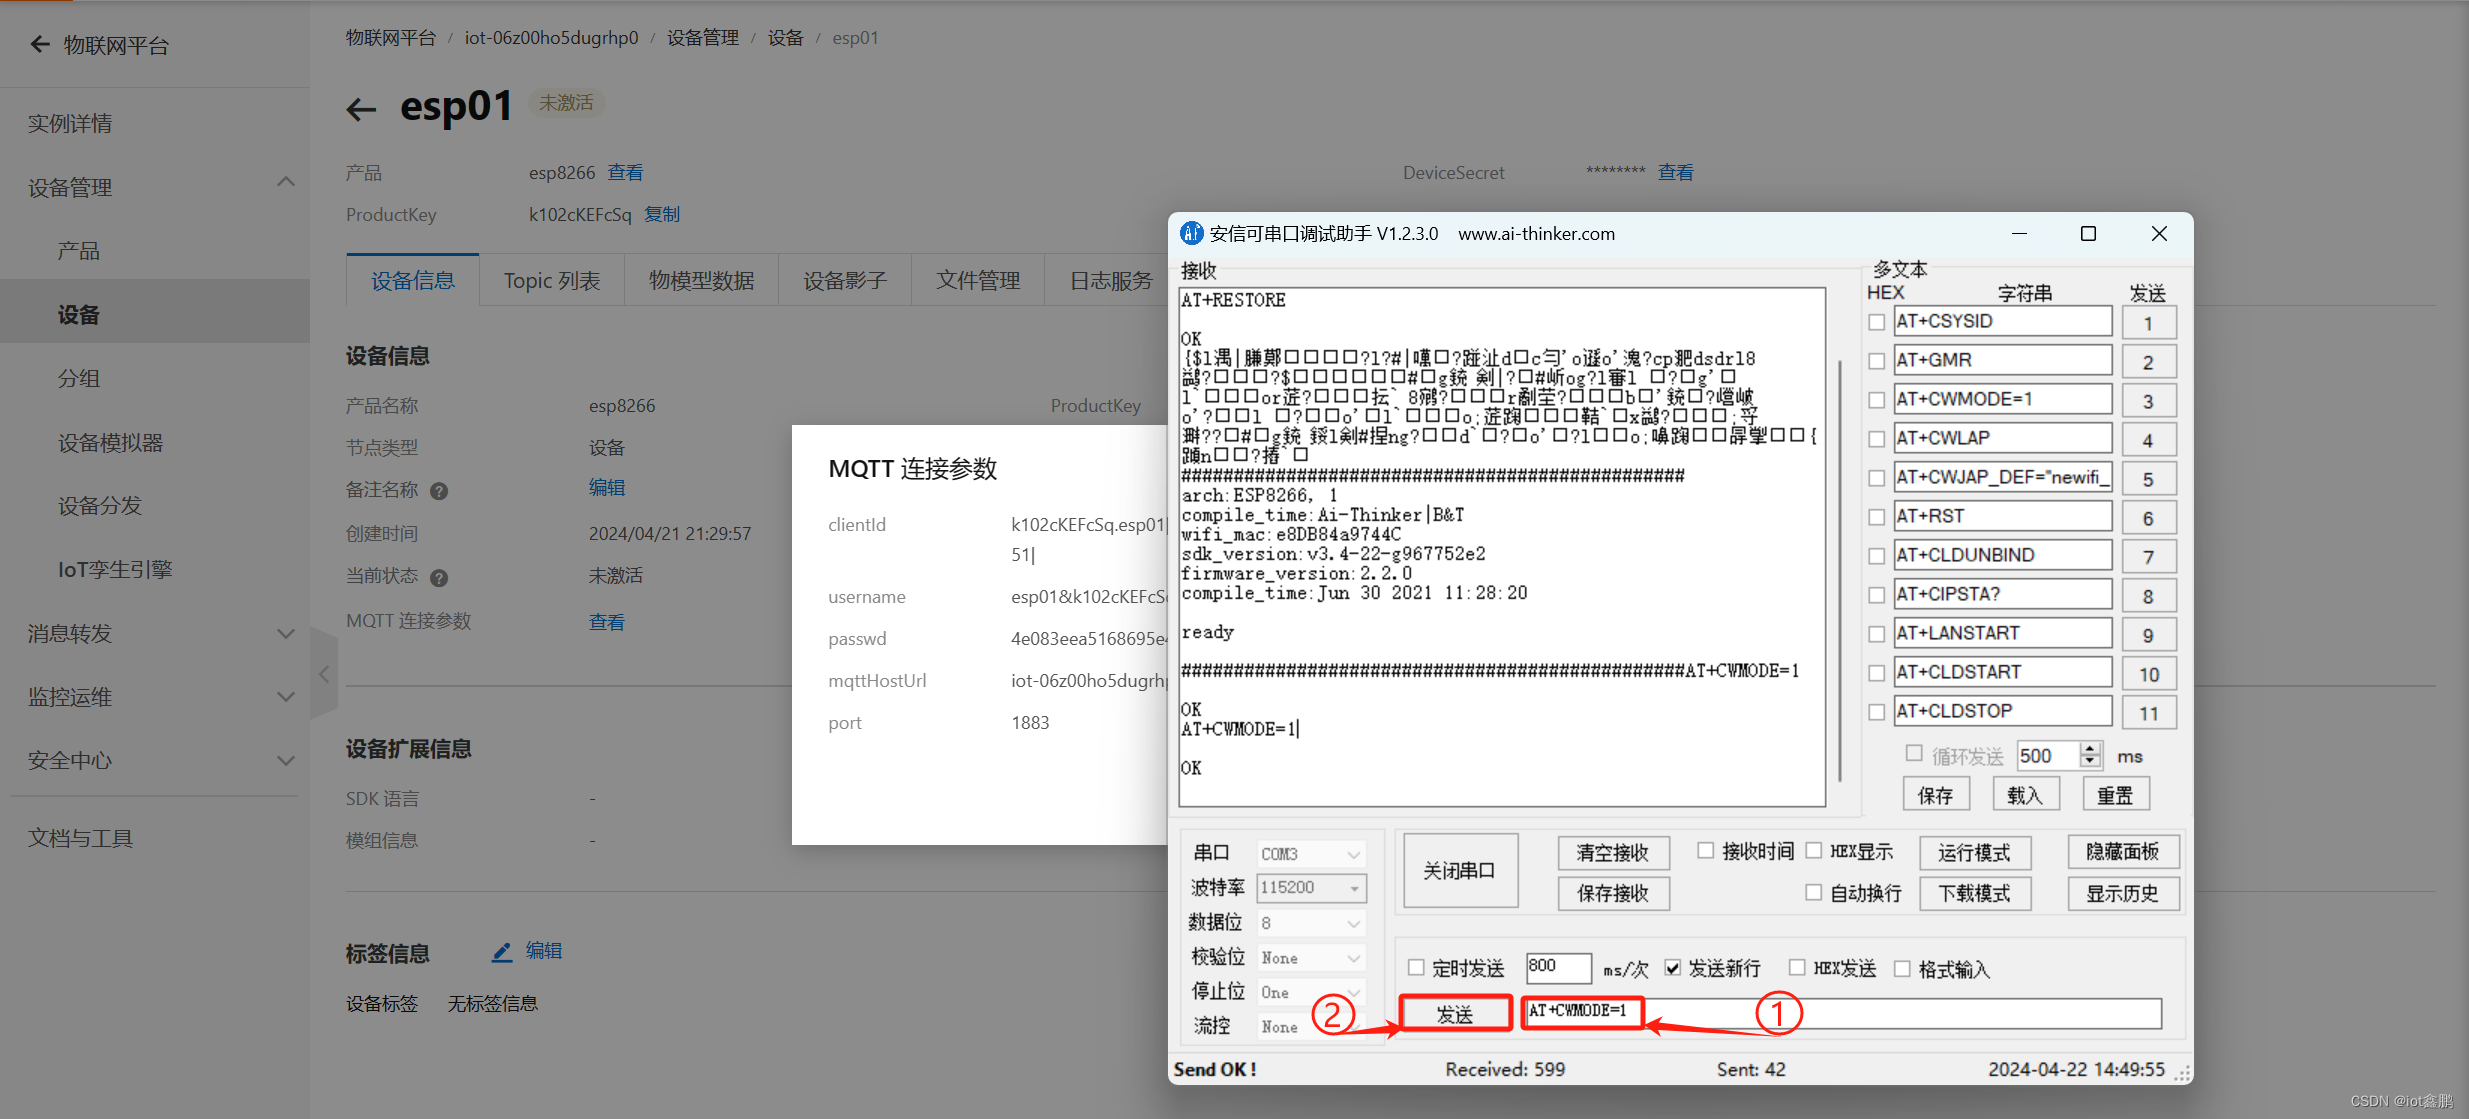Viewport: 2469px width, 1119px height.
Task: Switch to the 文件管理 tab
Action: tap(978, 281)
